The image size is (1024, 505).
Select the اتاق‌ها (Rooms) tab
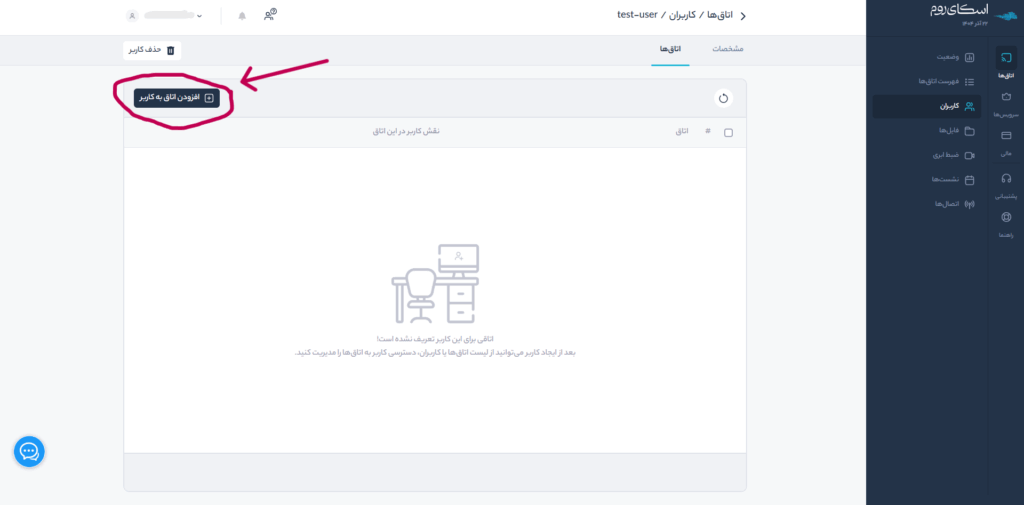coord(670,49)
